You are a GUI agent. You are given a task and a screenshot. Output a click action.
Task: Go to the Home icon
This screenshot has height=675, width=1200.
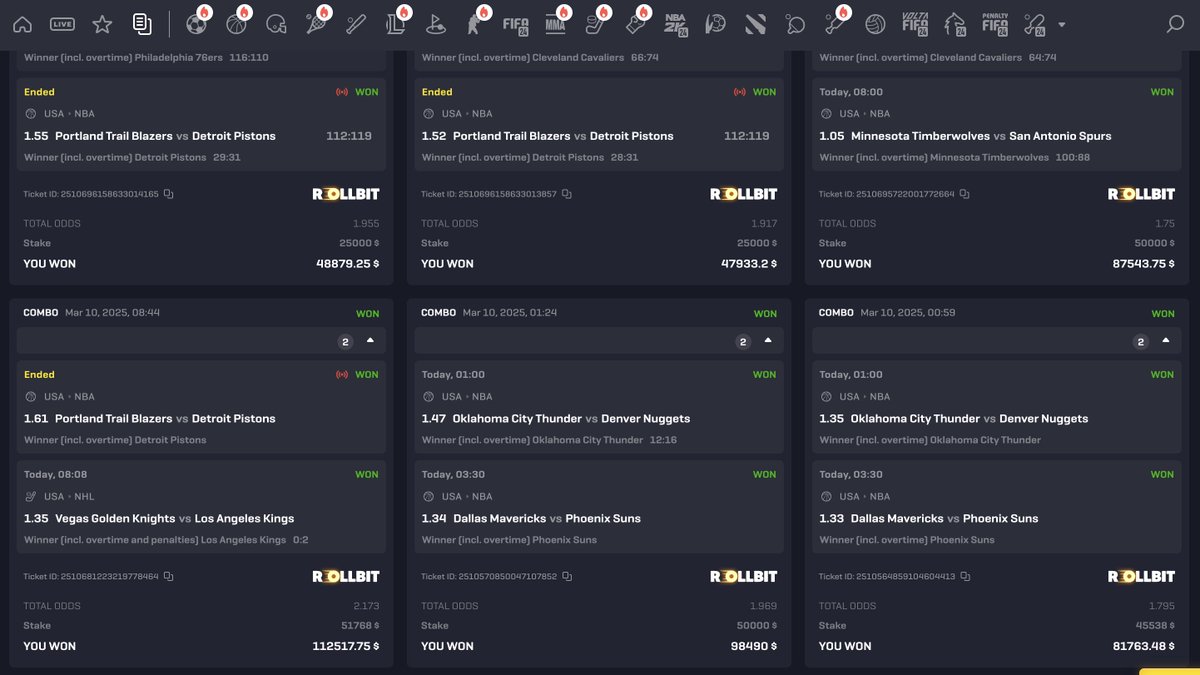[x=22, y=24]
